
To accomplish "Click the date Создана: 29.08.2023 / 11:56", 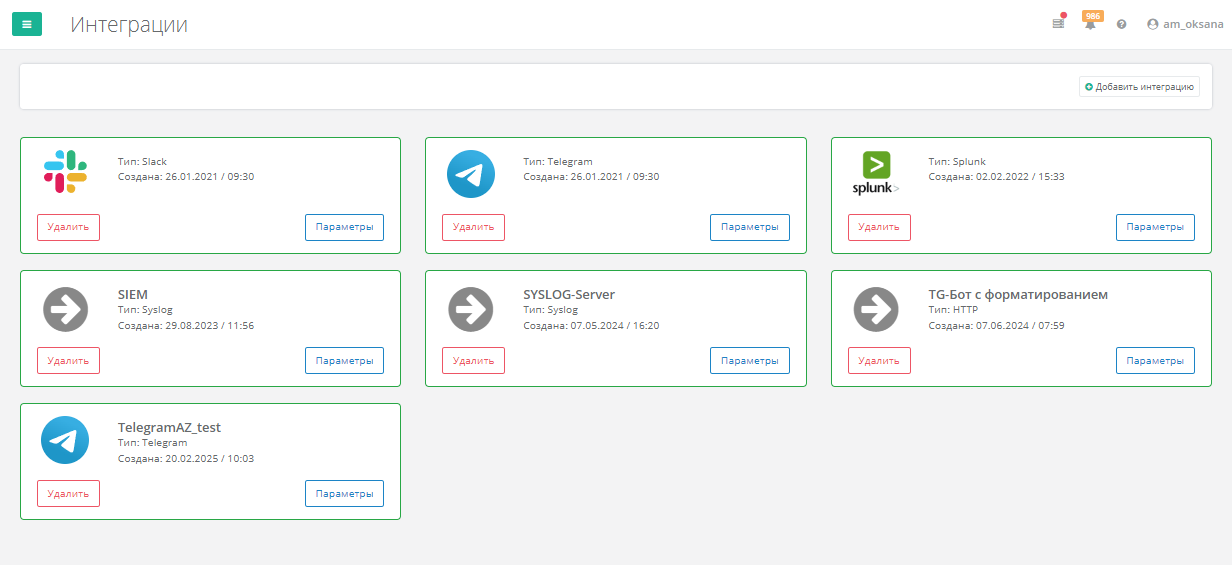I will (186, 326).
